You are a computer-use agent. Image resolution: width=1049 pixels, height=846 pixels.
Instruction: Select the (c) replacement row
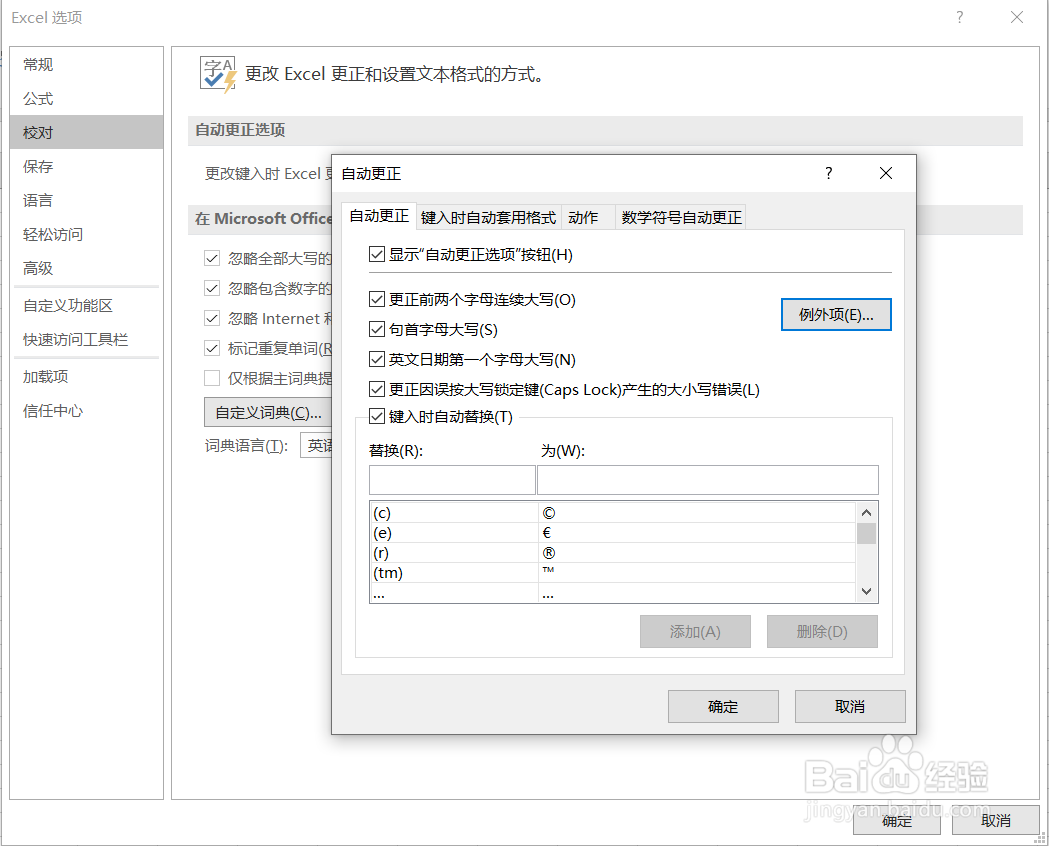[613, 513]
